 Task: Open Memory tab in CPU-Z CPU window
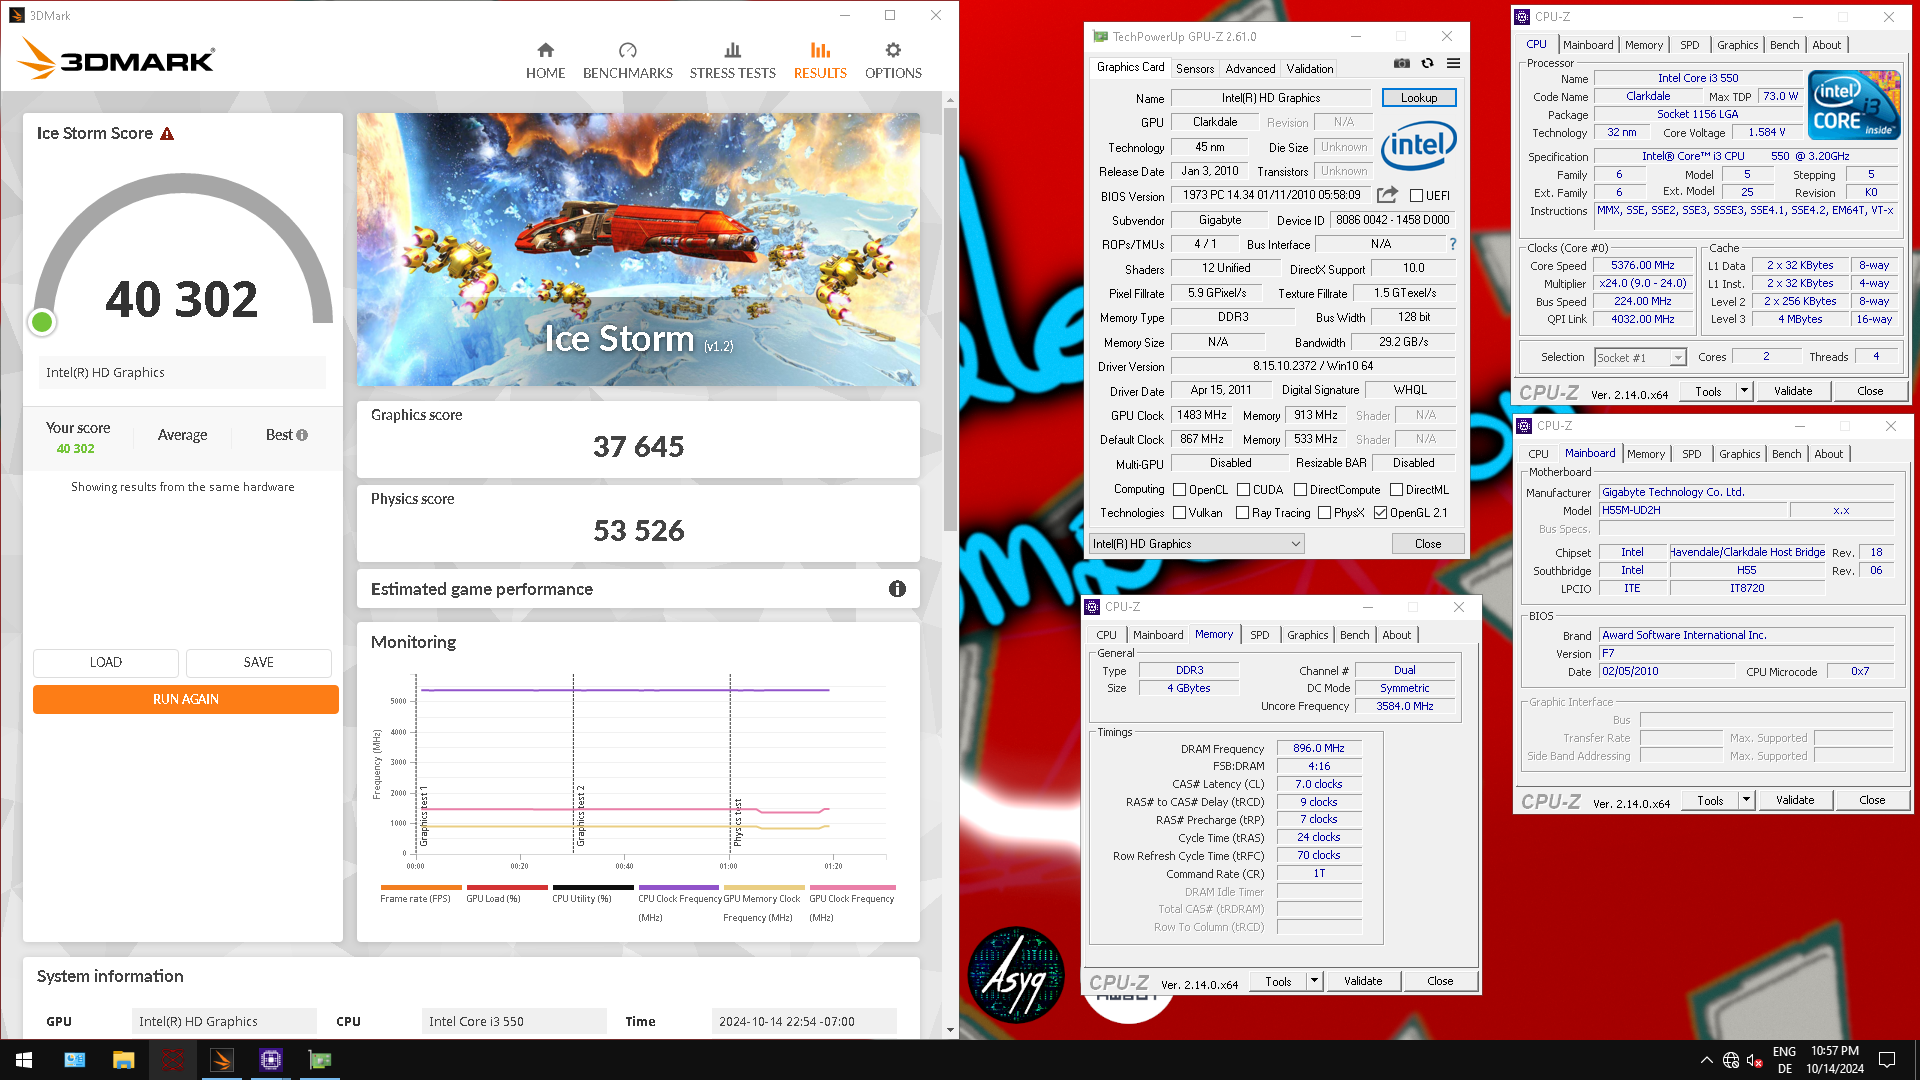coord(1643,45)
